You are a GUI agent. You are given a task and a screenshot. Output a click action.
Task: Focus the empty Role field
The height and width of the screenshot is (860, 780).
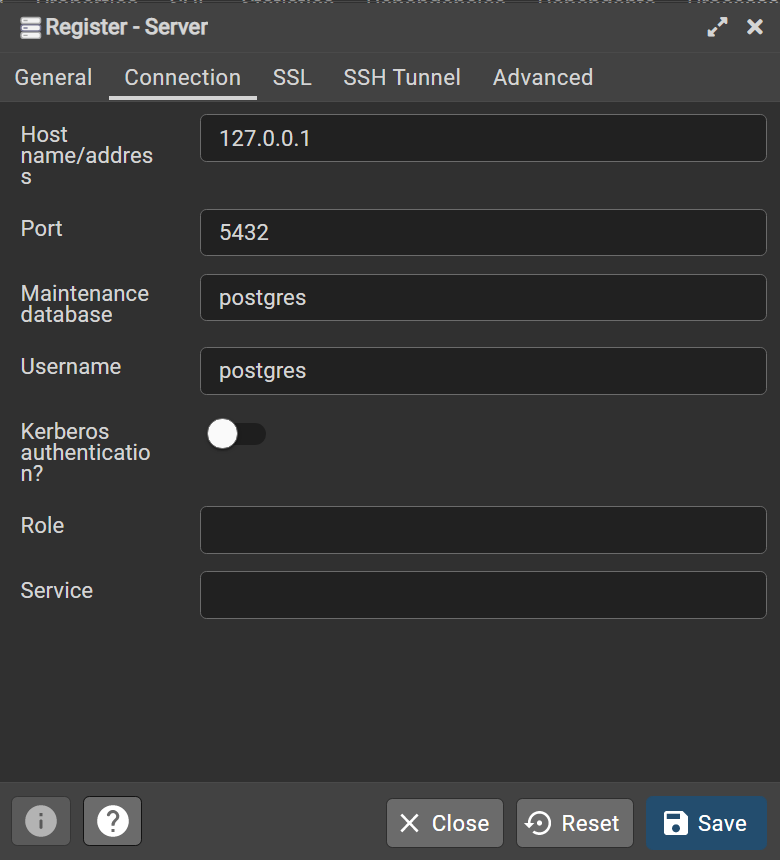click(483, 530)
